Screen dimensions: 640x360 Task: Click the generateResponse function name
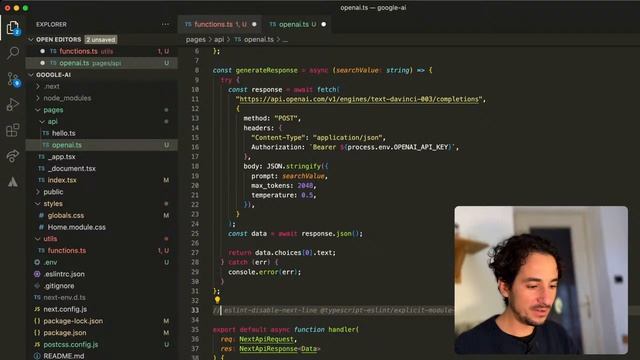[x=267, y=70]
